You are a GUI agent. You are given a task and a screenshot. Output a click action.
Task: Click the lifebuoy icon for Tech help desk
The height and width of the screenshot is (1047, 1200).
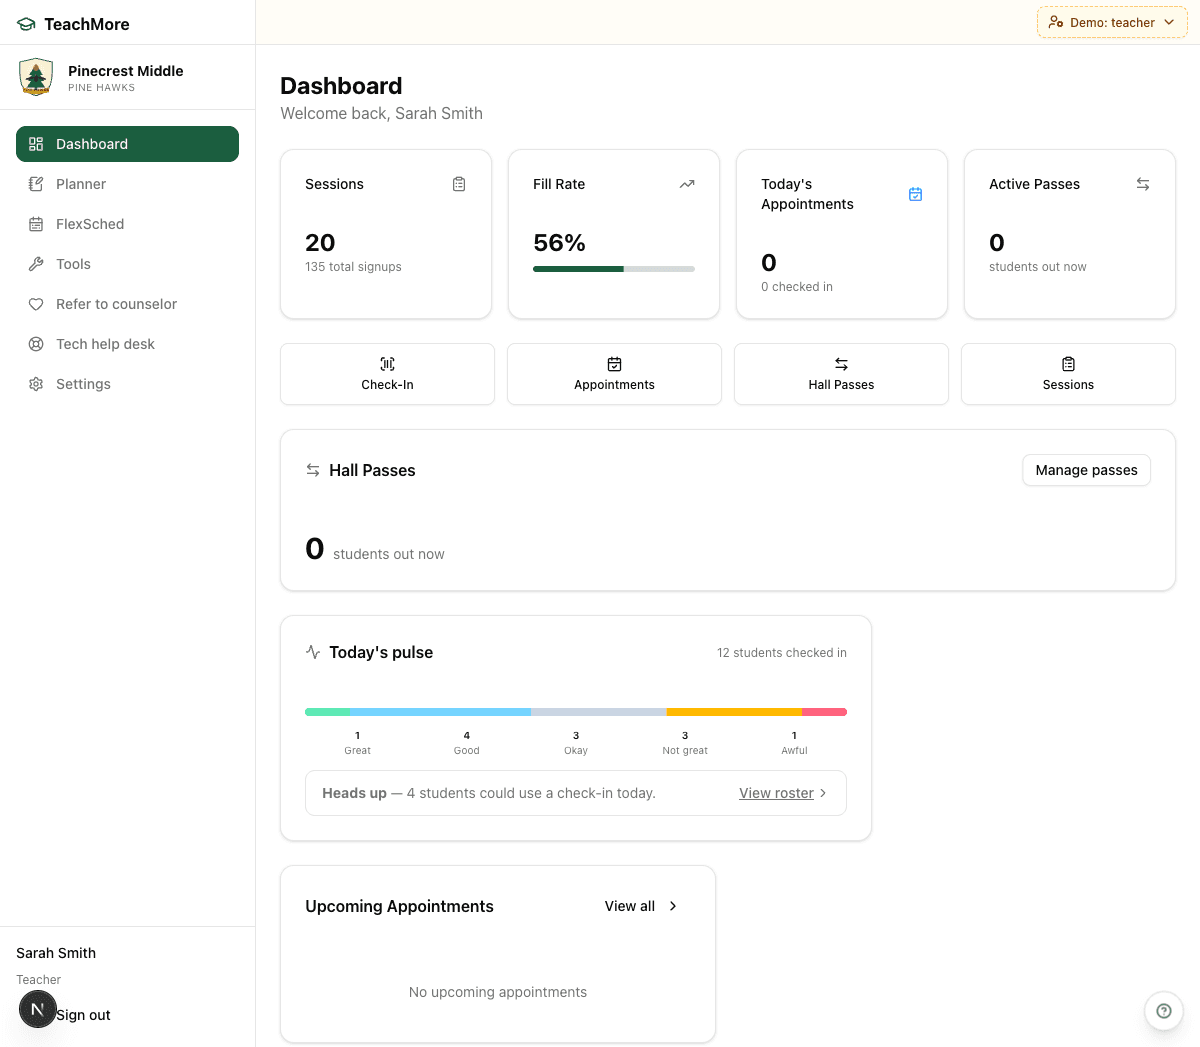(x=36, y=344)
